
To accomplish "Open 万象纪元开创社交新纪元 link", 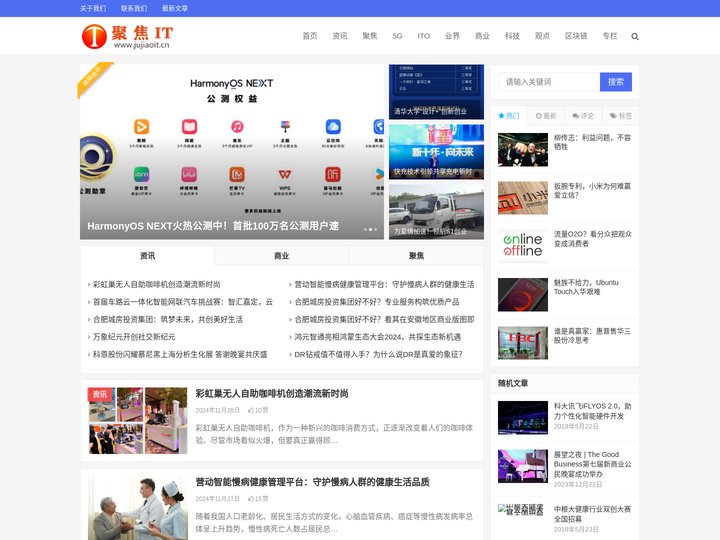I will pyautogui.click(x=134, y=337).
